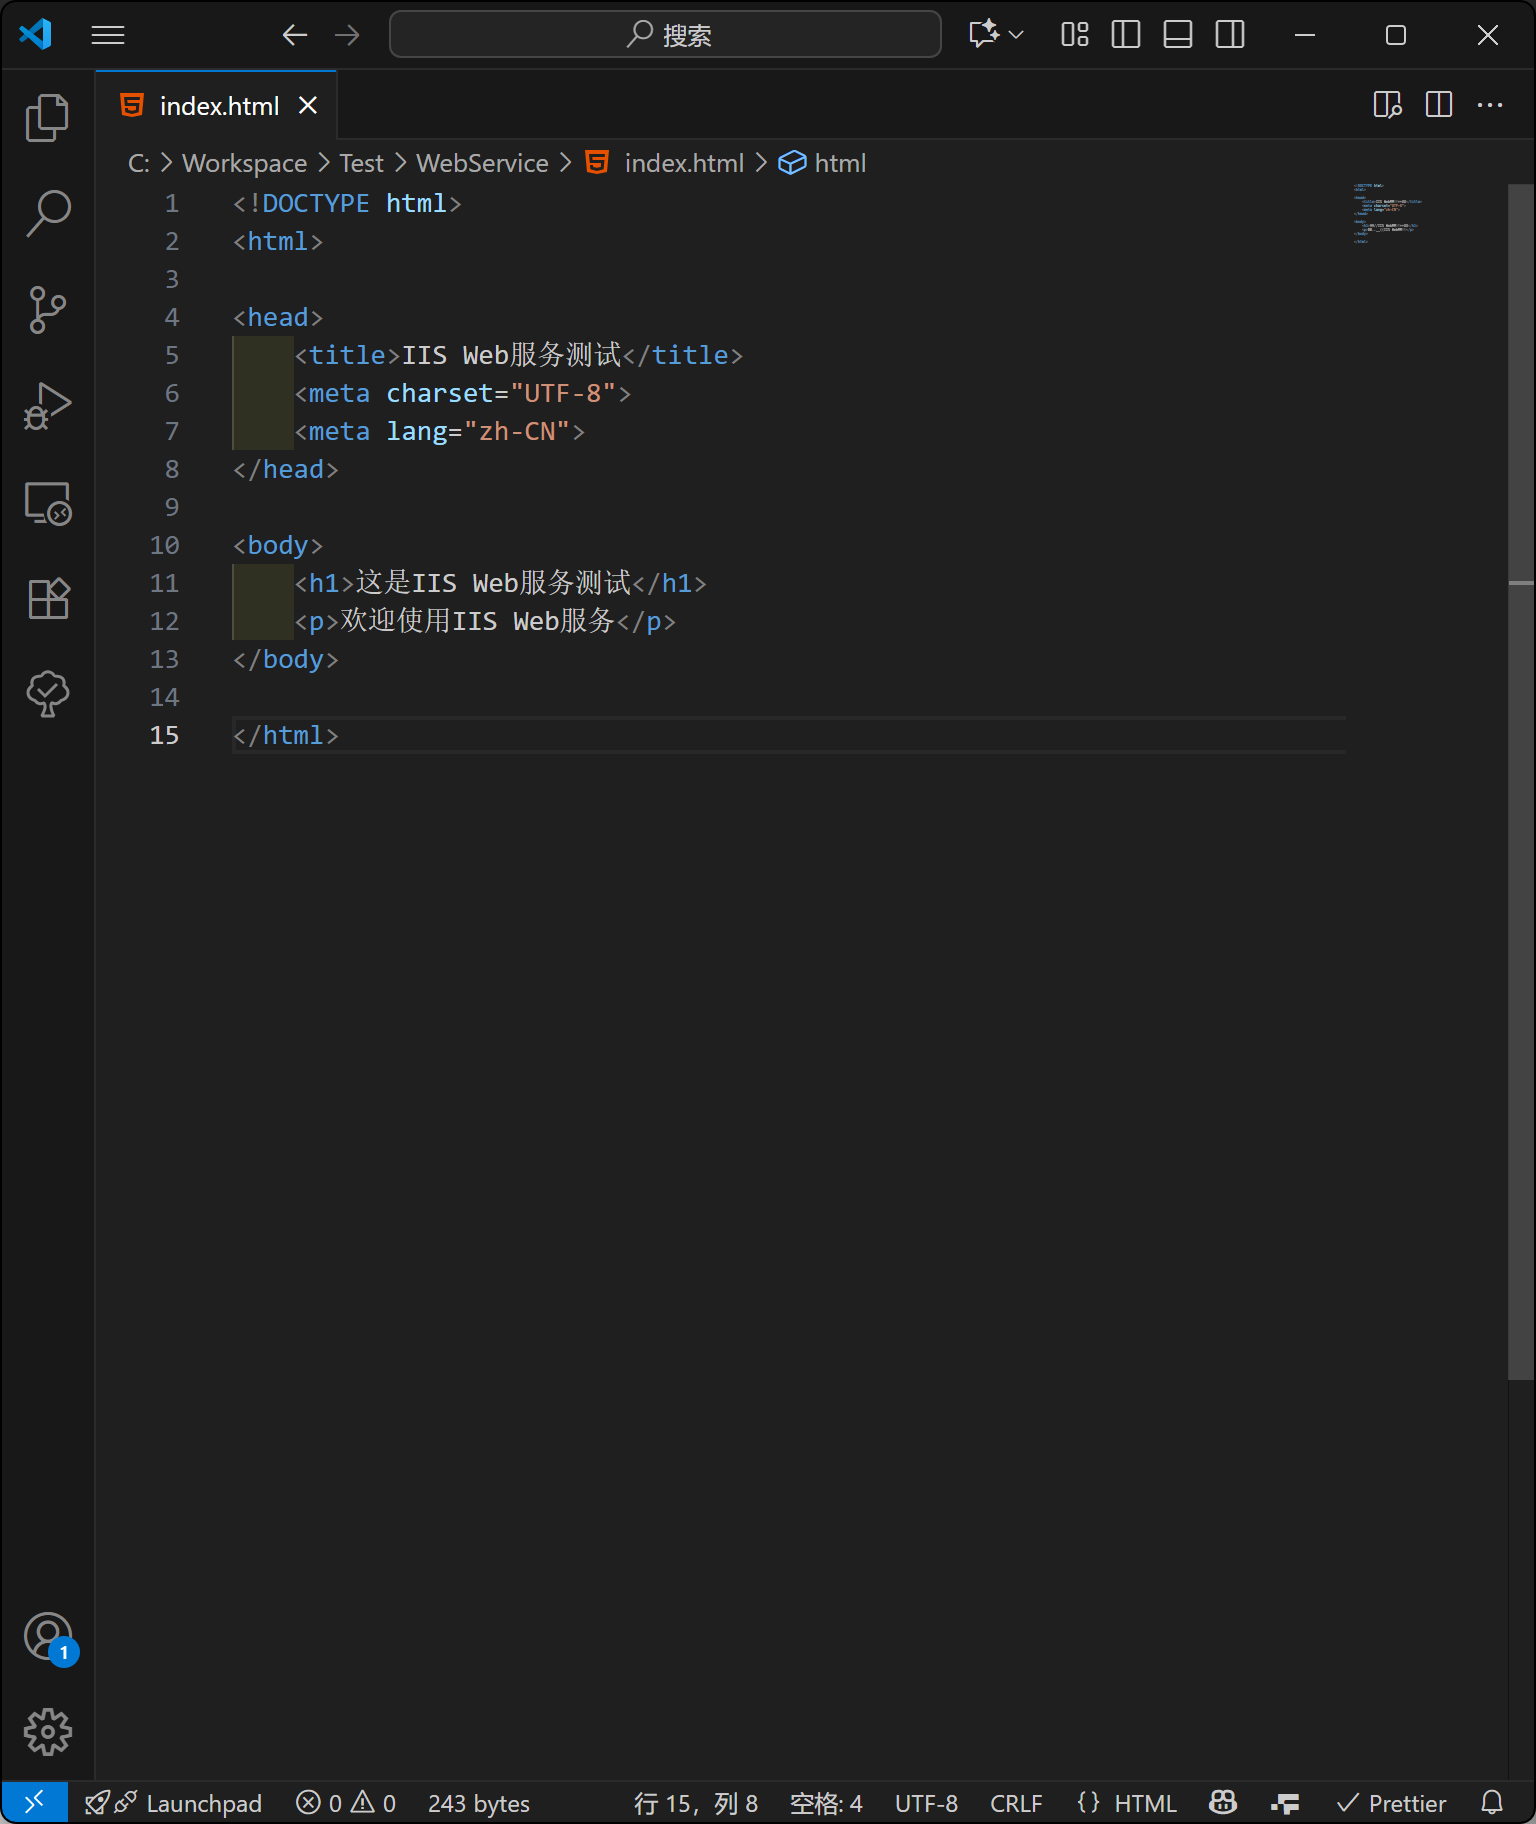Click the Prettier formatter status
Image resolution: width=1536 pixels, height=1824 pixels.
point(1392,1803)
